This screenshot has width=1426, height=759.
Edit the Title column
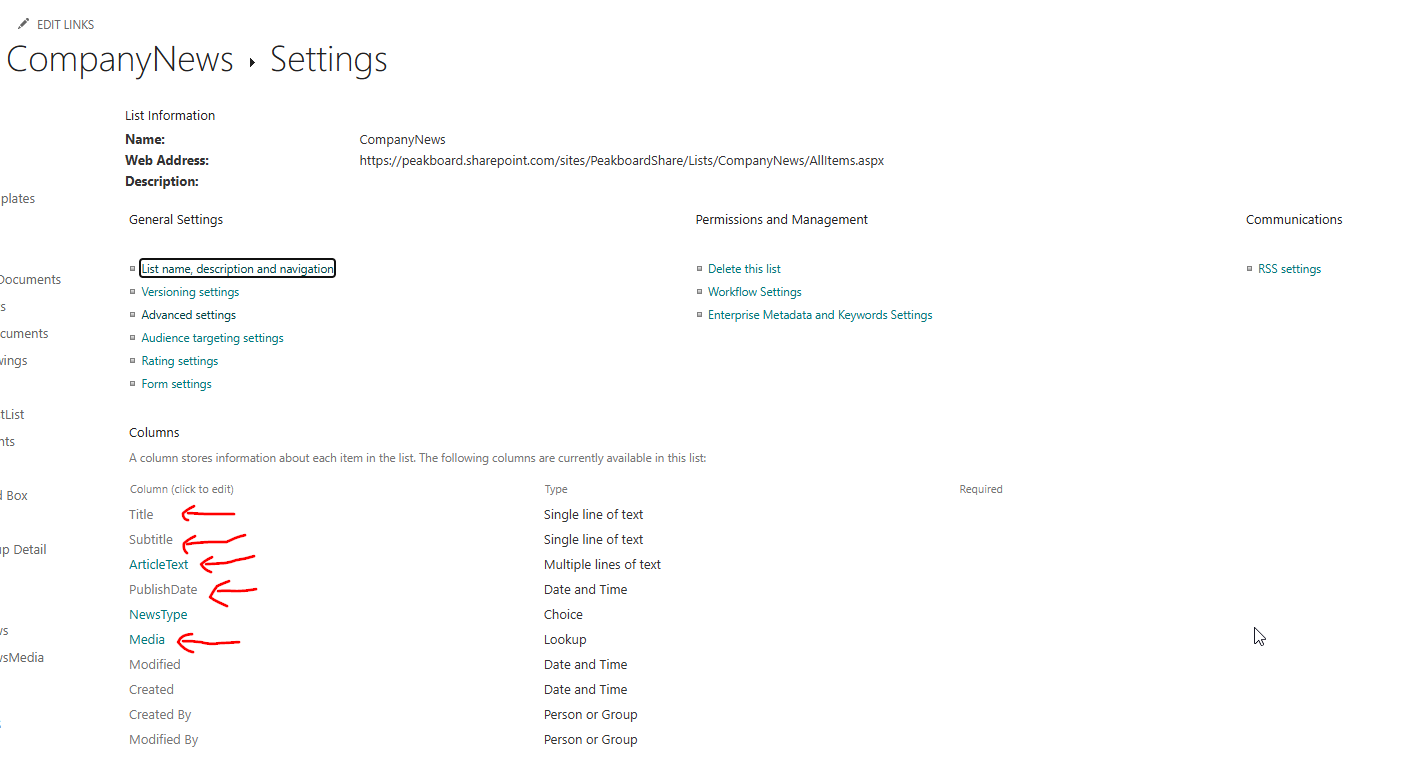pyautogui.click(x=141, y=514)
